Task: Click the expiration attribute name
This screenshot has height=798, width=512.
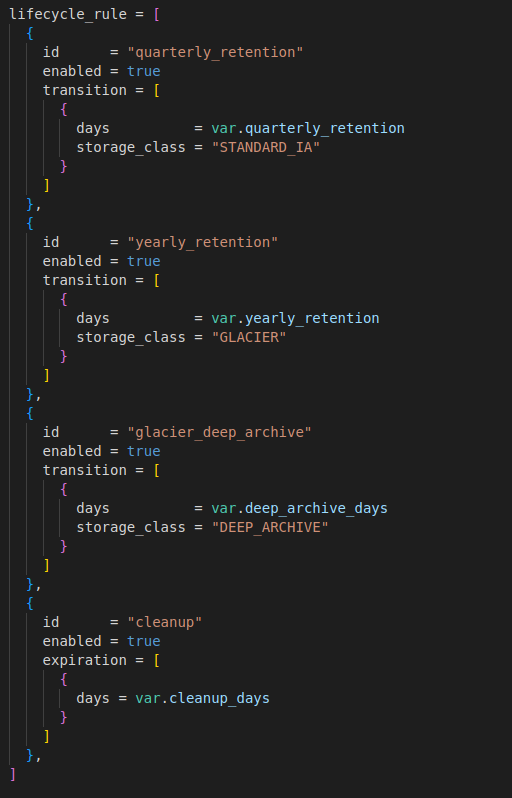Action: (84, 660)
